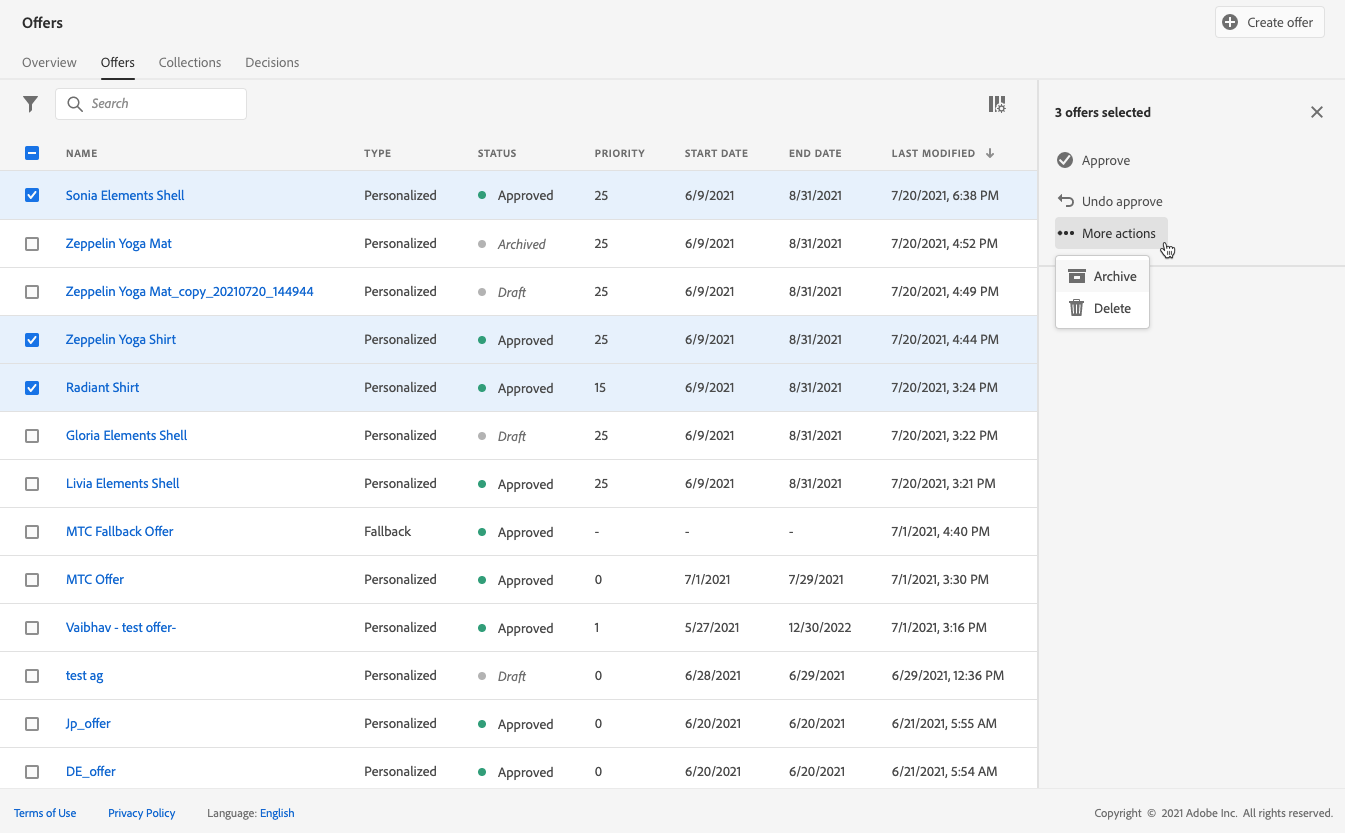This screenshot has height=833, width=1345.
Task: Click the Create offer plus icon
Action: pyautogui.click(x=1230, y=22)
